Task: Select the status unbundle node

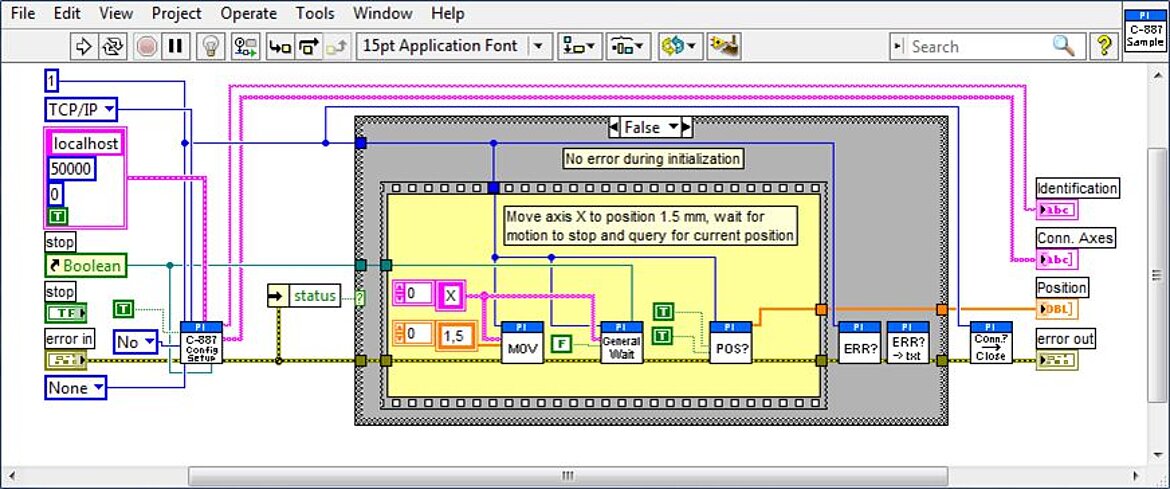Action: point(304,296)
